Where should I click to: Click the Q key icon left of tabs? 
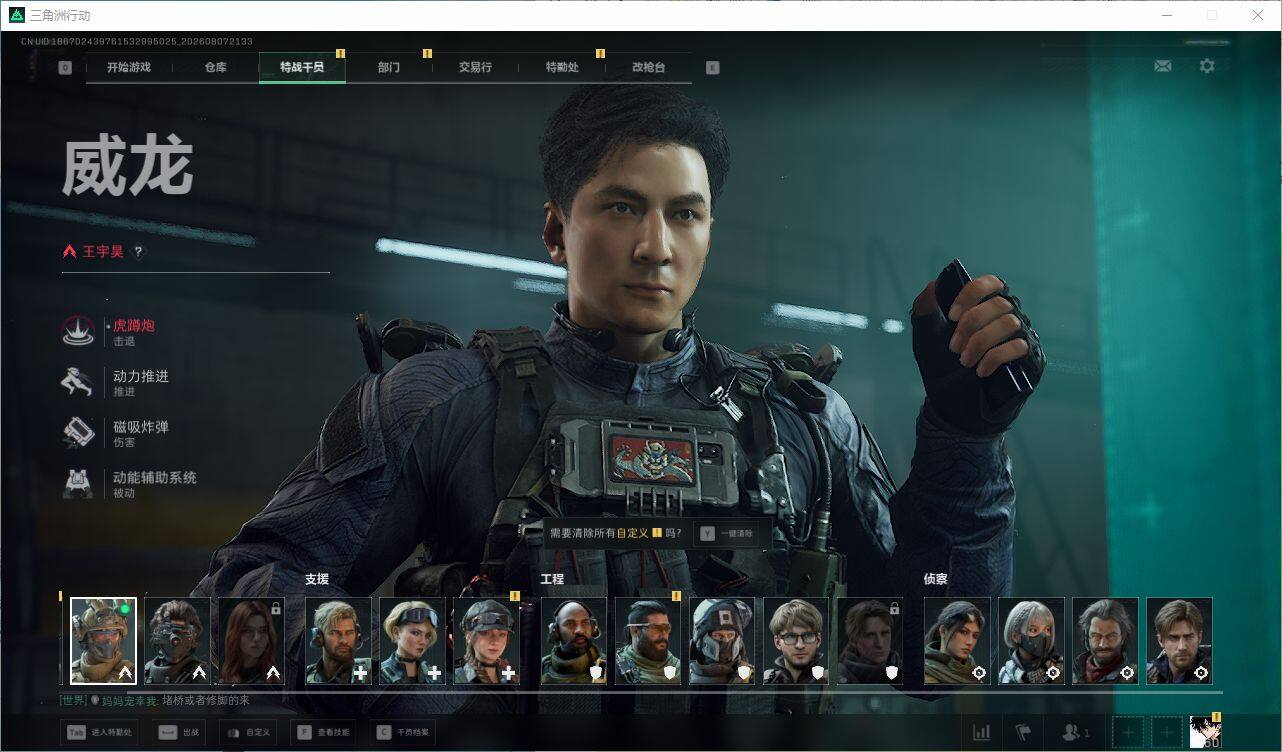(65, 68)
